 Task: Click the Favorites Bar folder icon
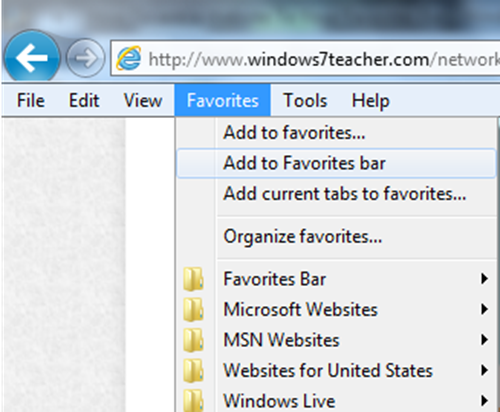pyautogui.click(x=193, y=279)
